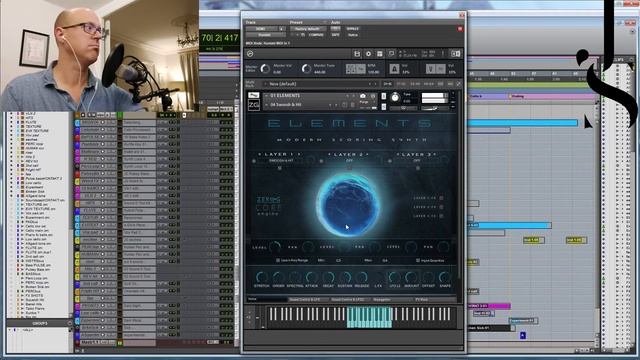Check the Learn Key Range checkbox
This screenshot has height=360, width=640.
click(278, 260)
